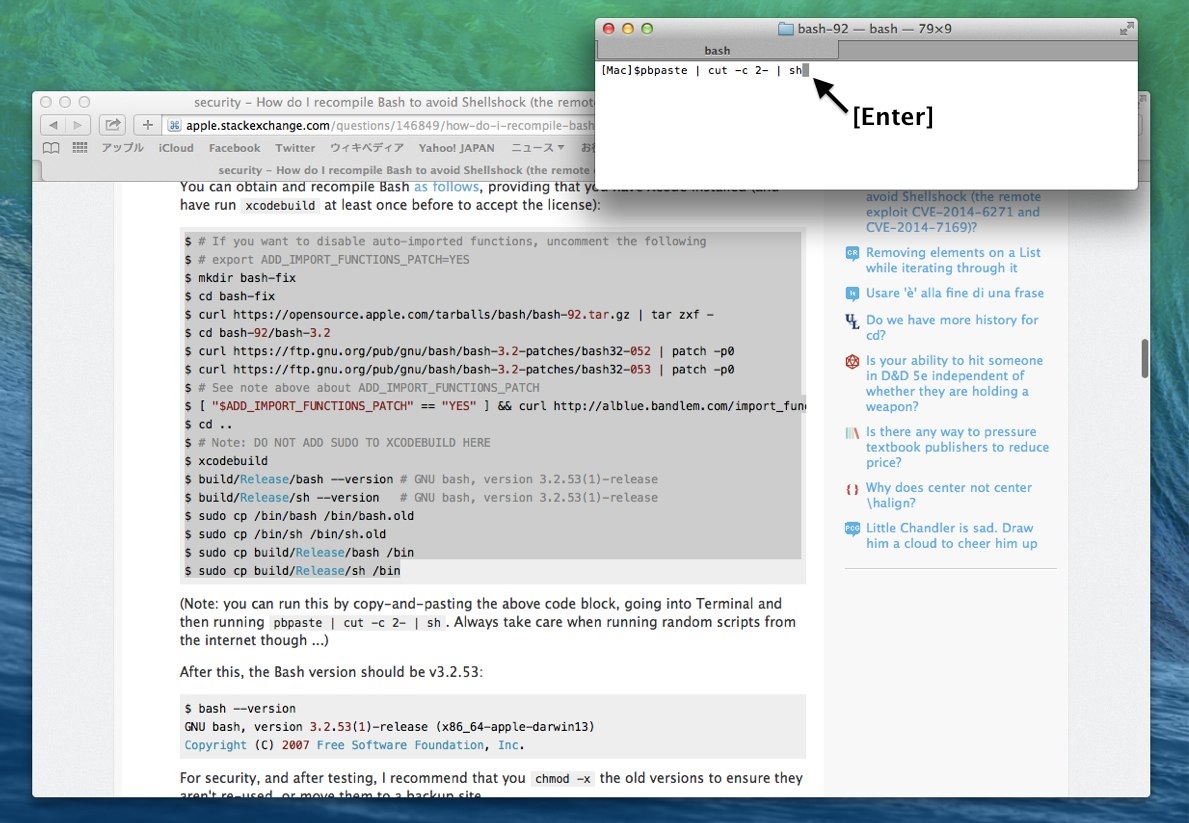The width and height of the screenshot is (1189, 823).
Task: Click Italian site icon beside Usare link
Action: 852,294
